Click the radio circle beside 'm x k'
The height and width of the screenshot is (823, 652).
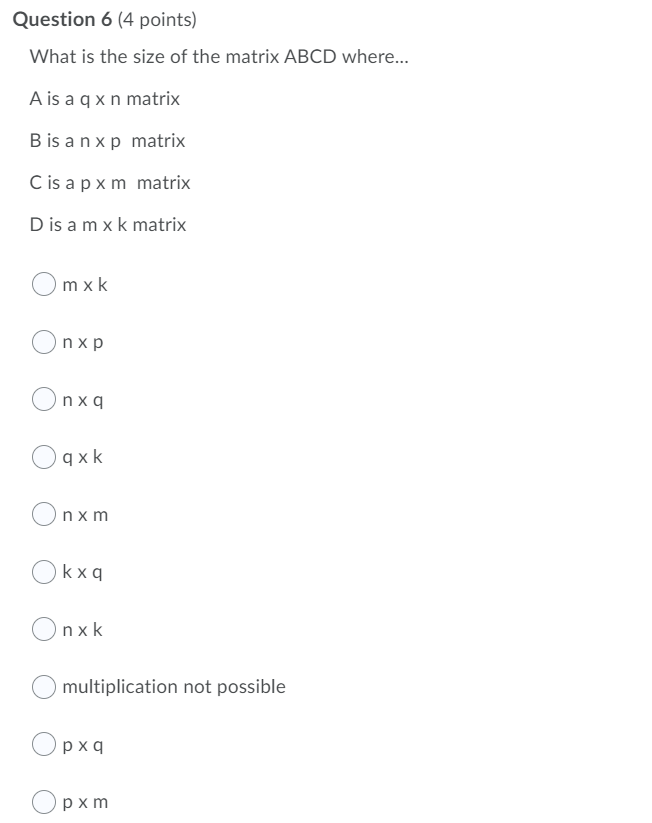point(44,285)
